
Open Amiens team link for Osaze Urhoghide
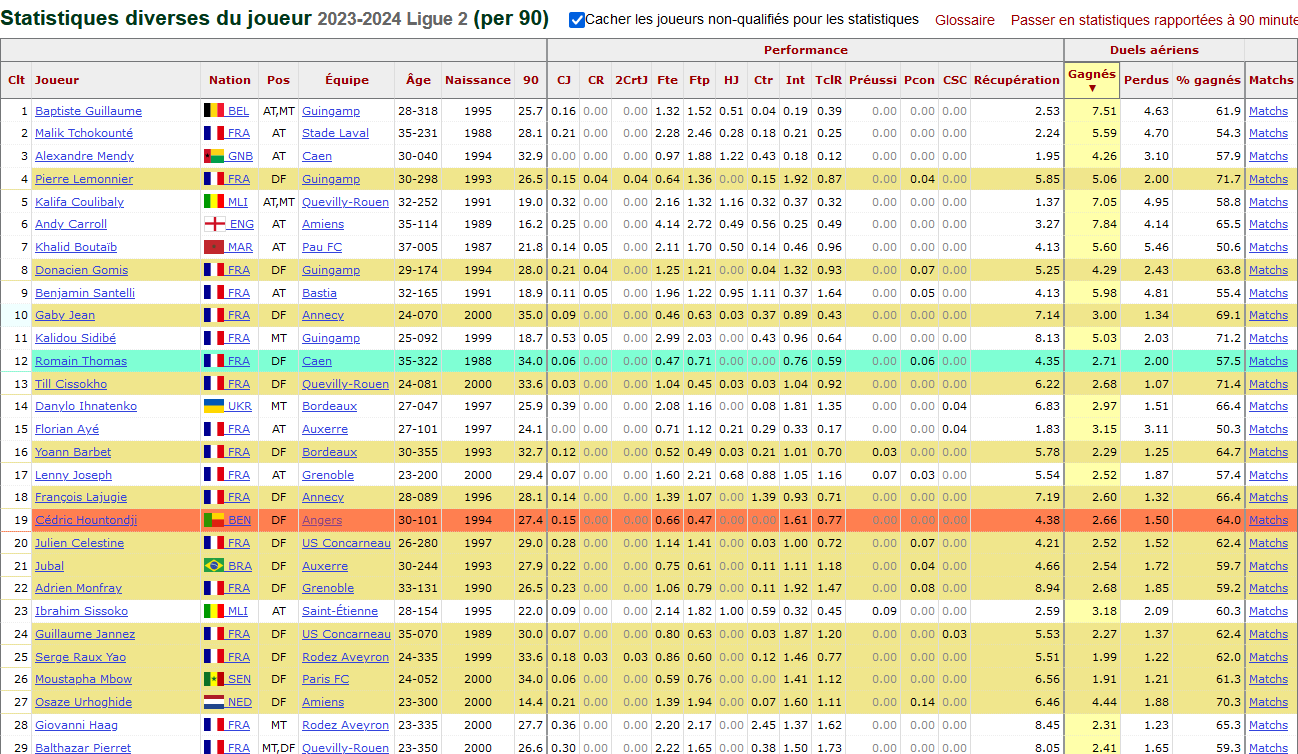pyautogui.click(x=323, y=702)
